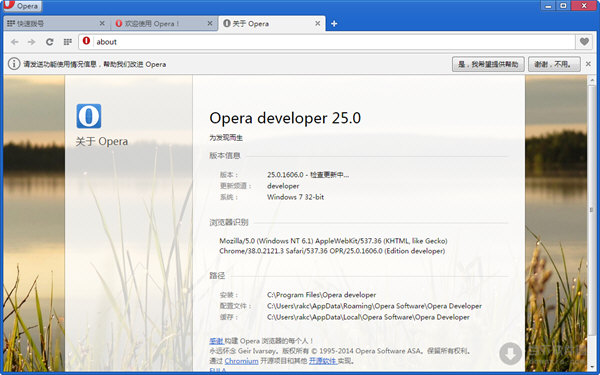
Task: Go forward with the right arrow
Action: 32,42
